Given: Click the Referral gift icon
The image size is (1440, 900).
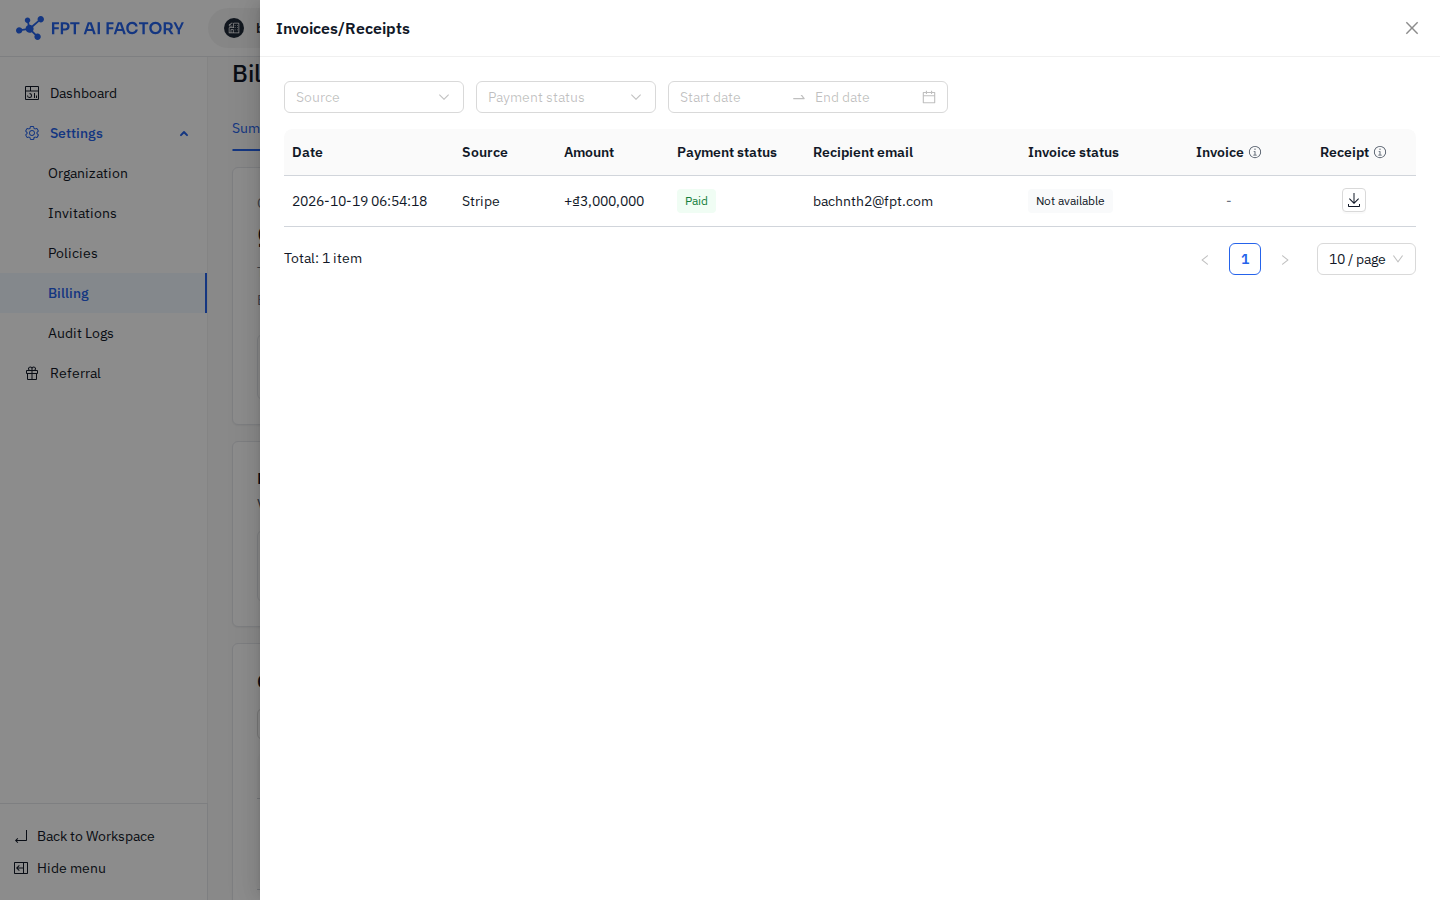Looking at the screenshot, I should pos(32,373).
